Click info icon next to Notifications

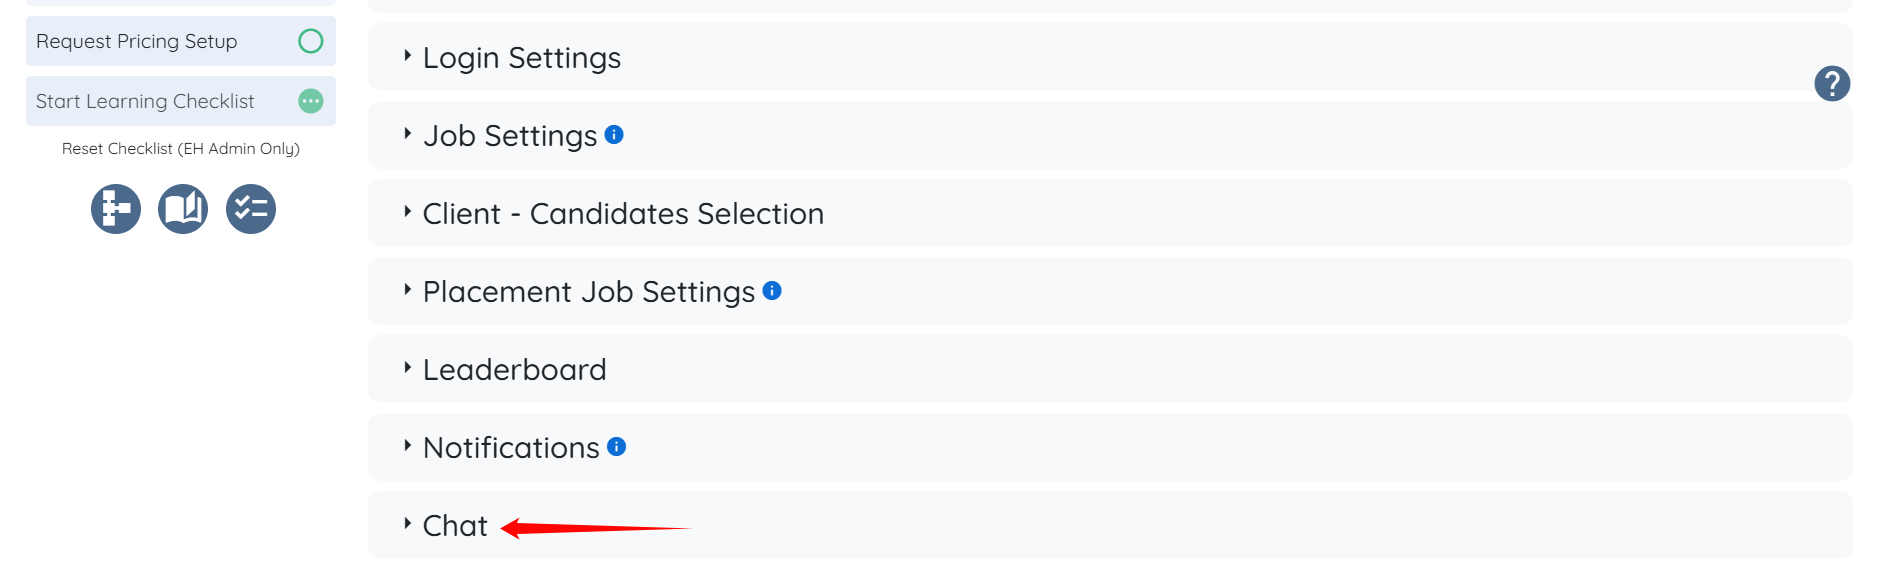617,447
